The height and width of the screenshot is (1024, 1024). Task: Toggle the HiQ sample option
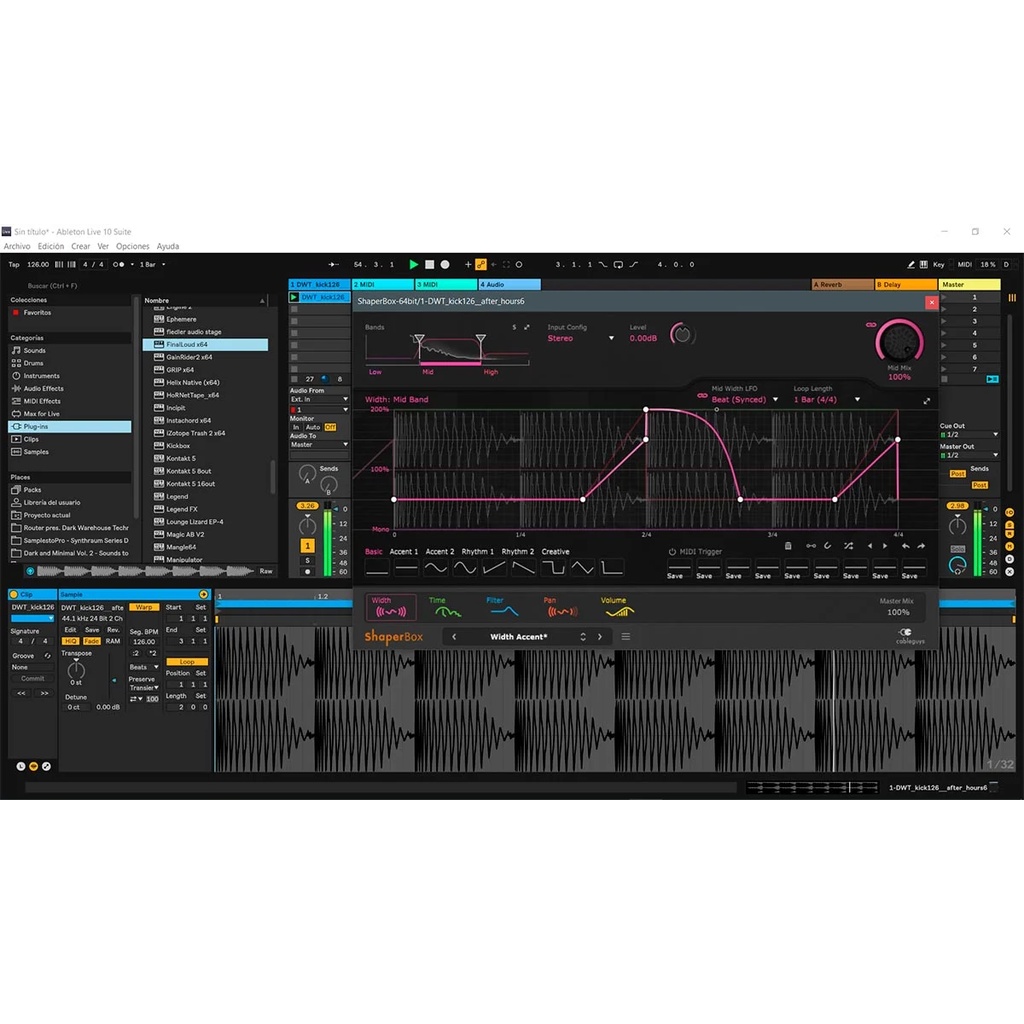coord(70,641)
